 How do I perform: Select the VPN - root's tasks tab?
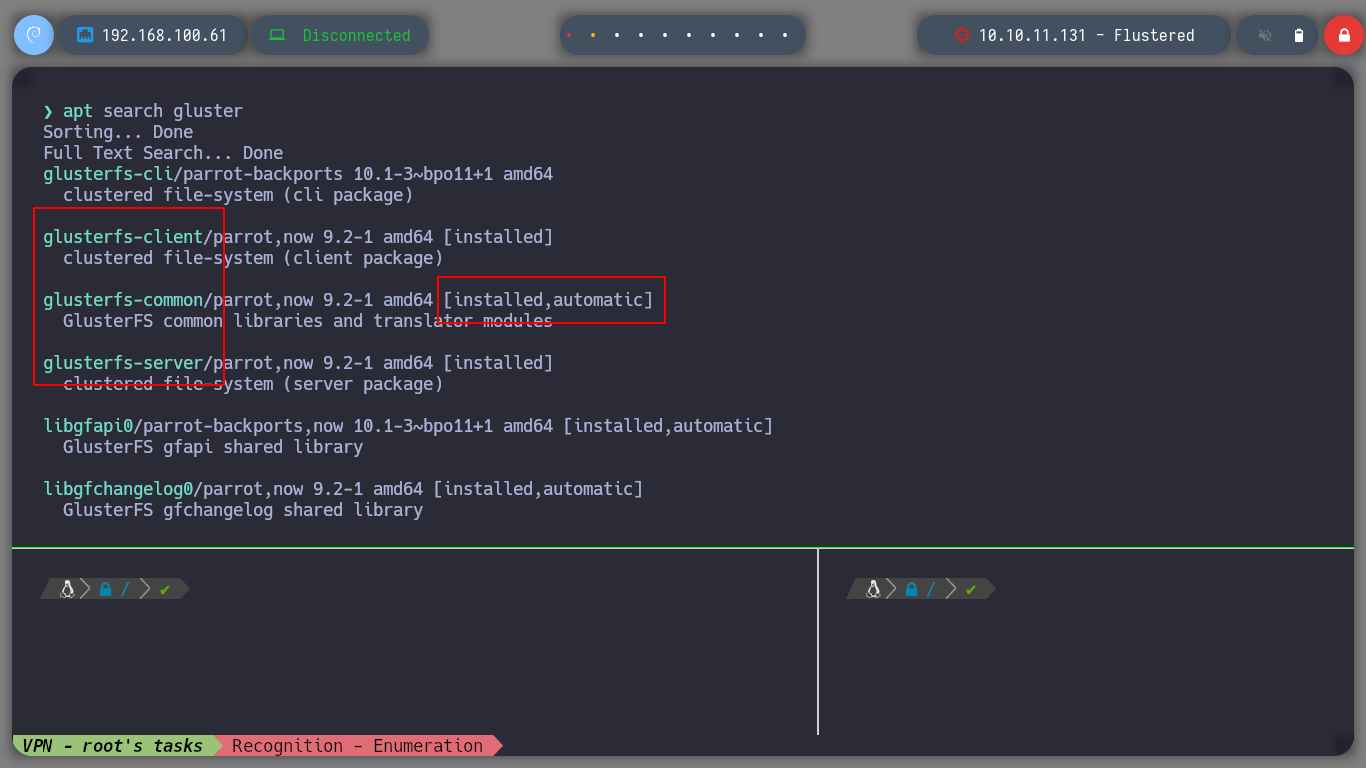(x=113, y=746)
